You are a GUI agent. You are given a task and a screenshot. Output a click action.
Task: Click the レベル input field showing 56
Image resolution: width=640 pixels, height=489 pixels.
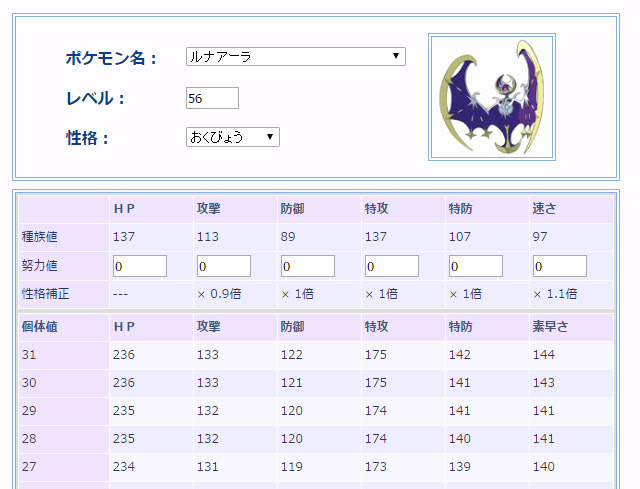pos(212,98)
